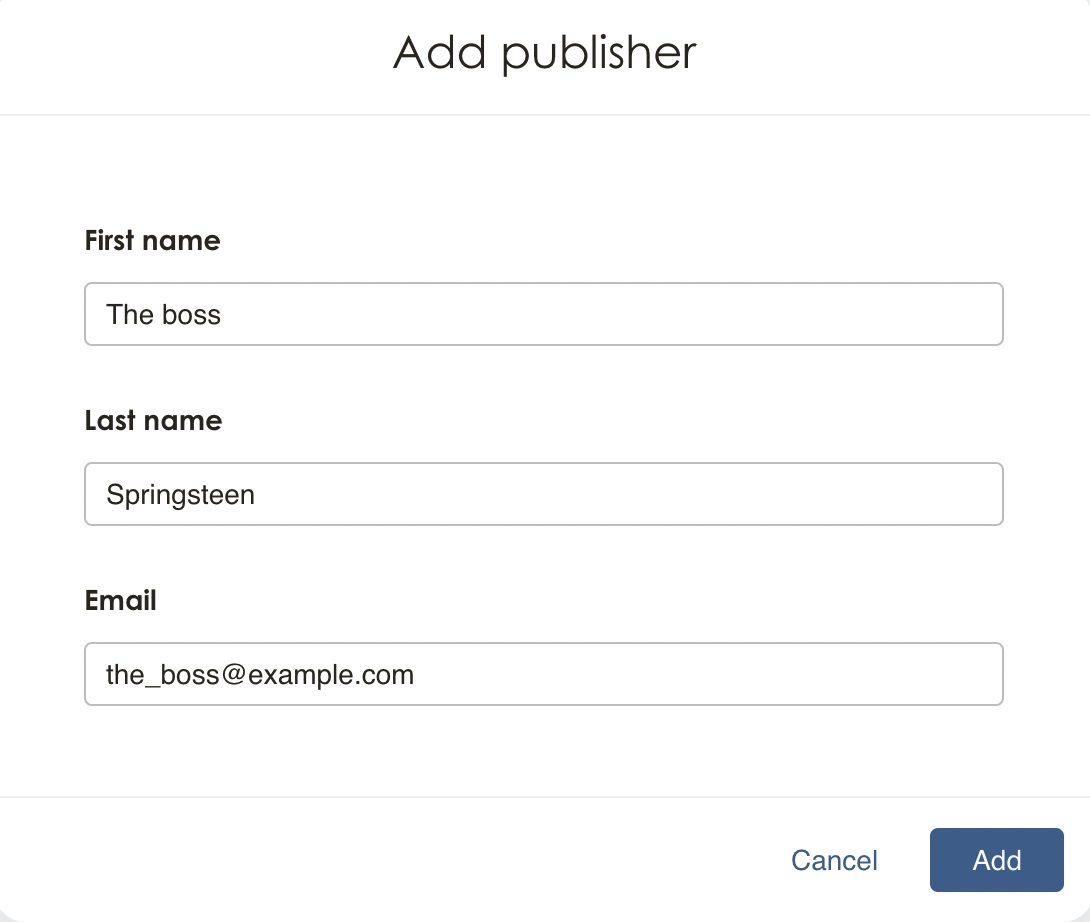
Task: Click the First name label
Action: 152,241
